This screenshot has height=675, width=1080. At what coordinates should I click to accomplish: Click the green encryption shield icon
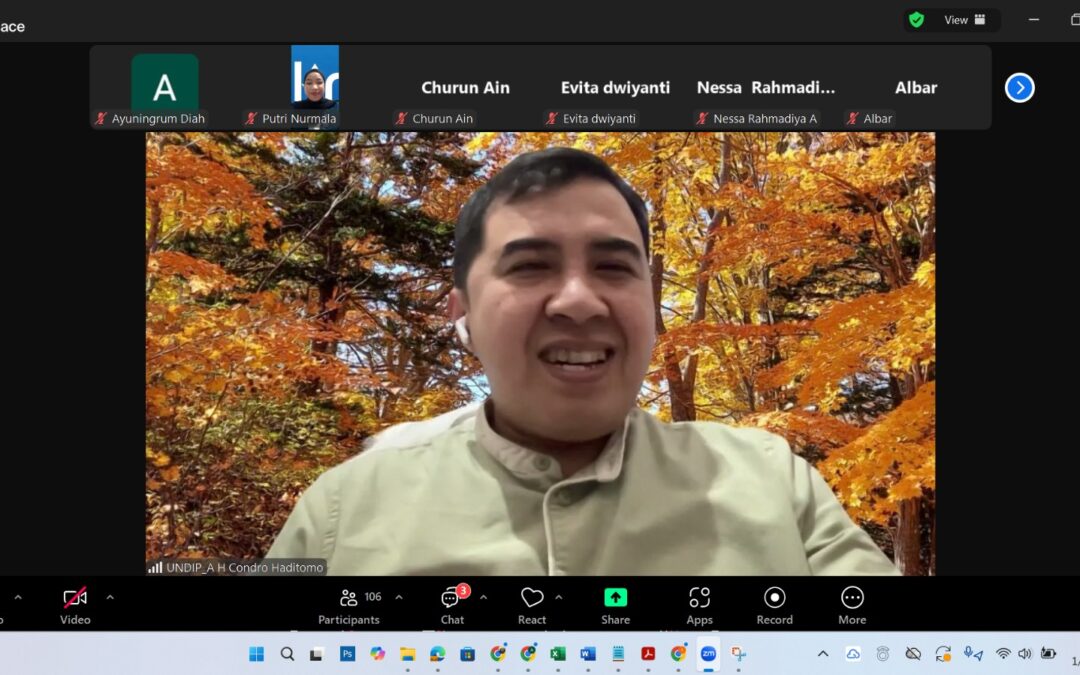pyautogui.click(x=916, y=20)
